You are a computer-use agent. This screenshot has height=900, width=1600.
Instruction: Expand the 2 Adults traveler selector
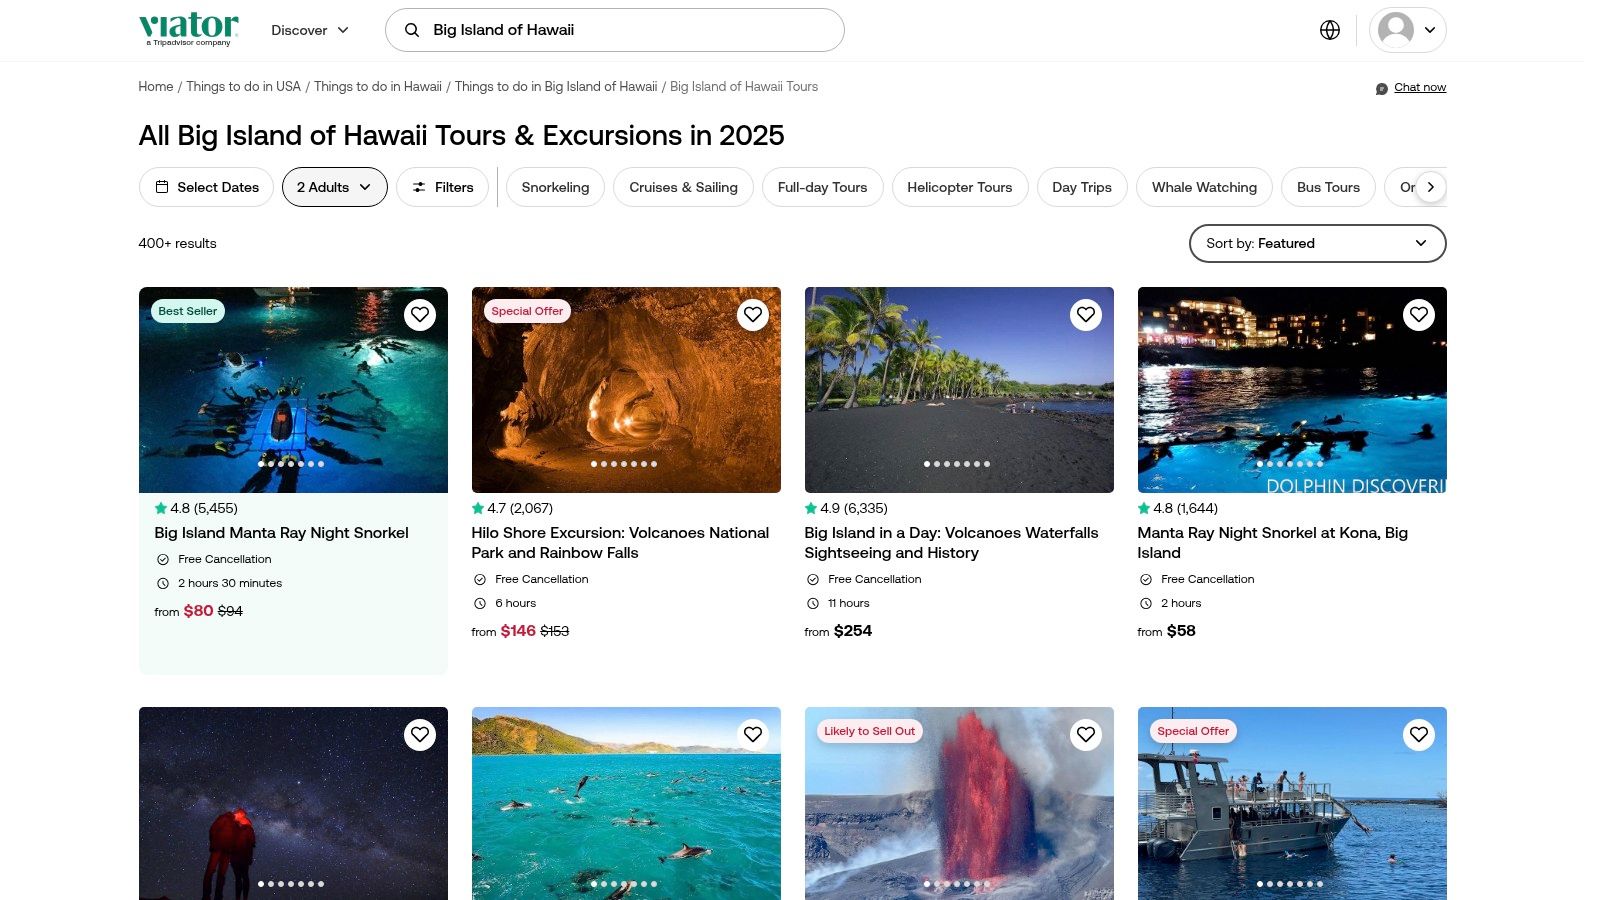334,187
